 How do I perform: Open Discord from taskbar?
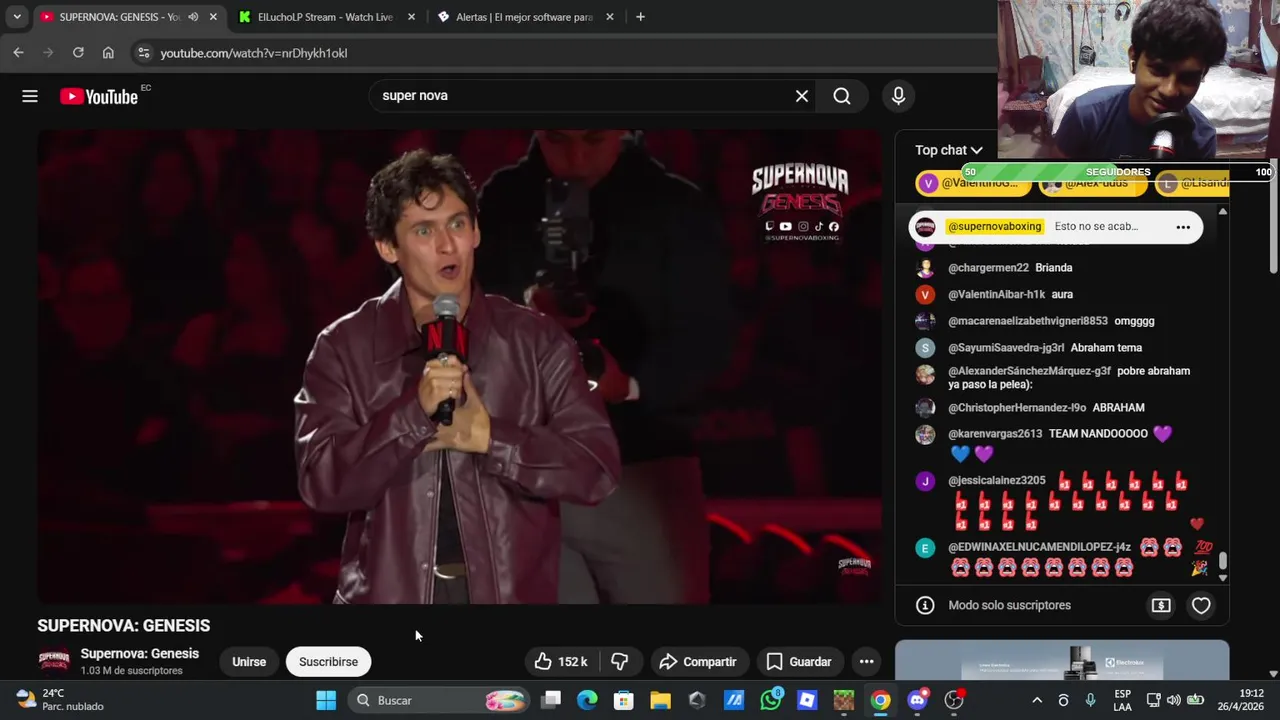tap(917, 700)
